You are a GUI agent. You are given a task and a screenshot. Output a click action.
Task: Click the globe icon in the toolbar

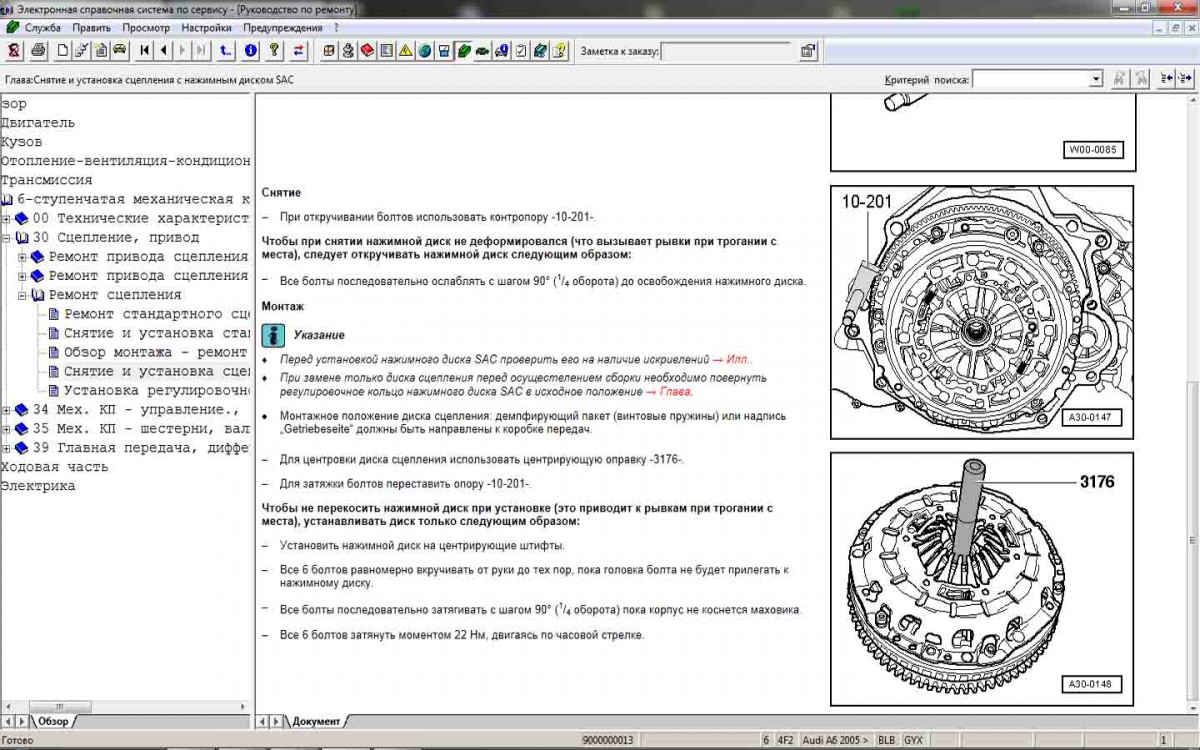click(x=424, y=50)
